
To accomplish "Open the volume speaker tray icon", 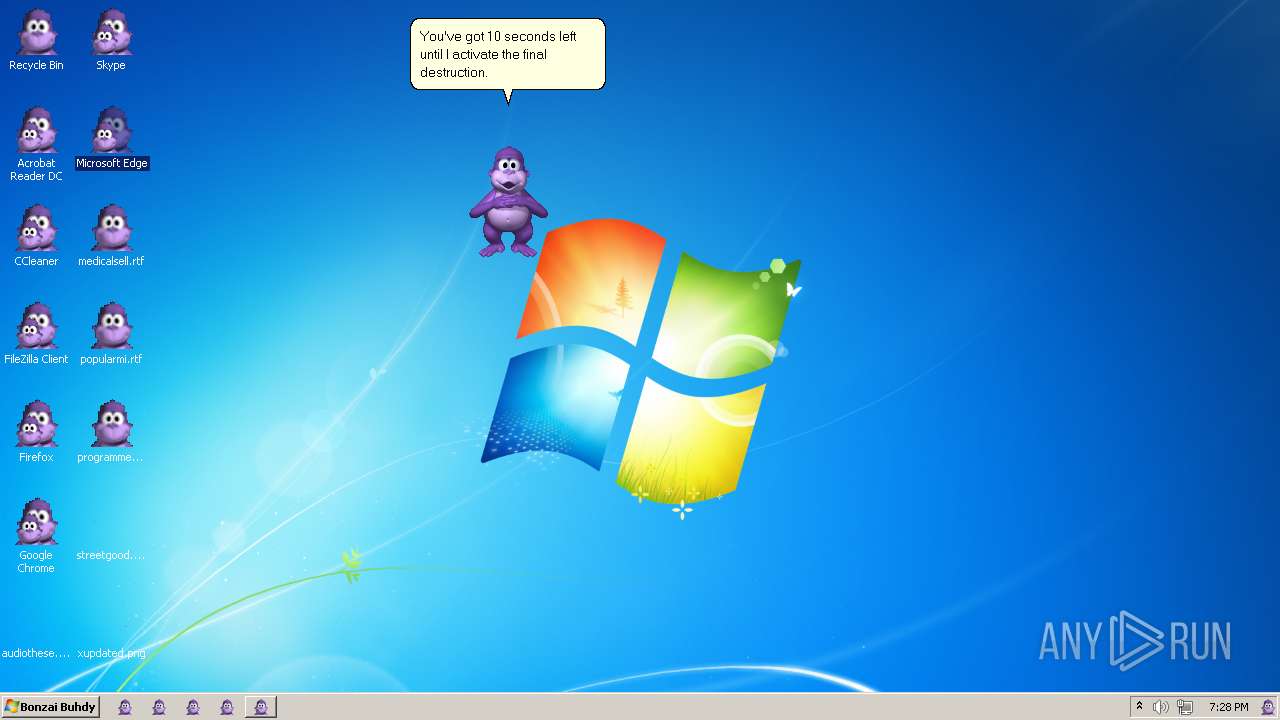I will (x=1161, y=707).
